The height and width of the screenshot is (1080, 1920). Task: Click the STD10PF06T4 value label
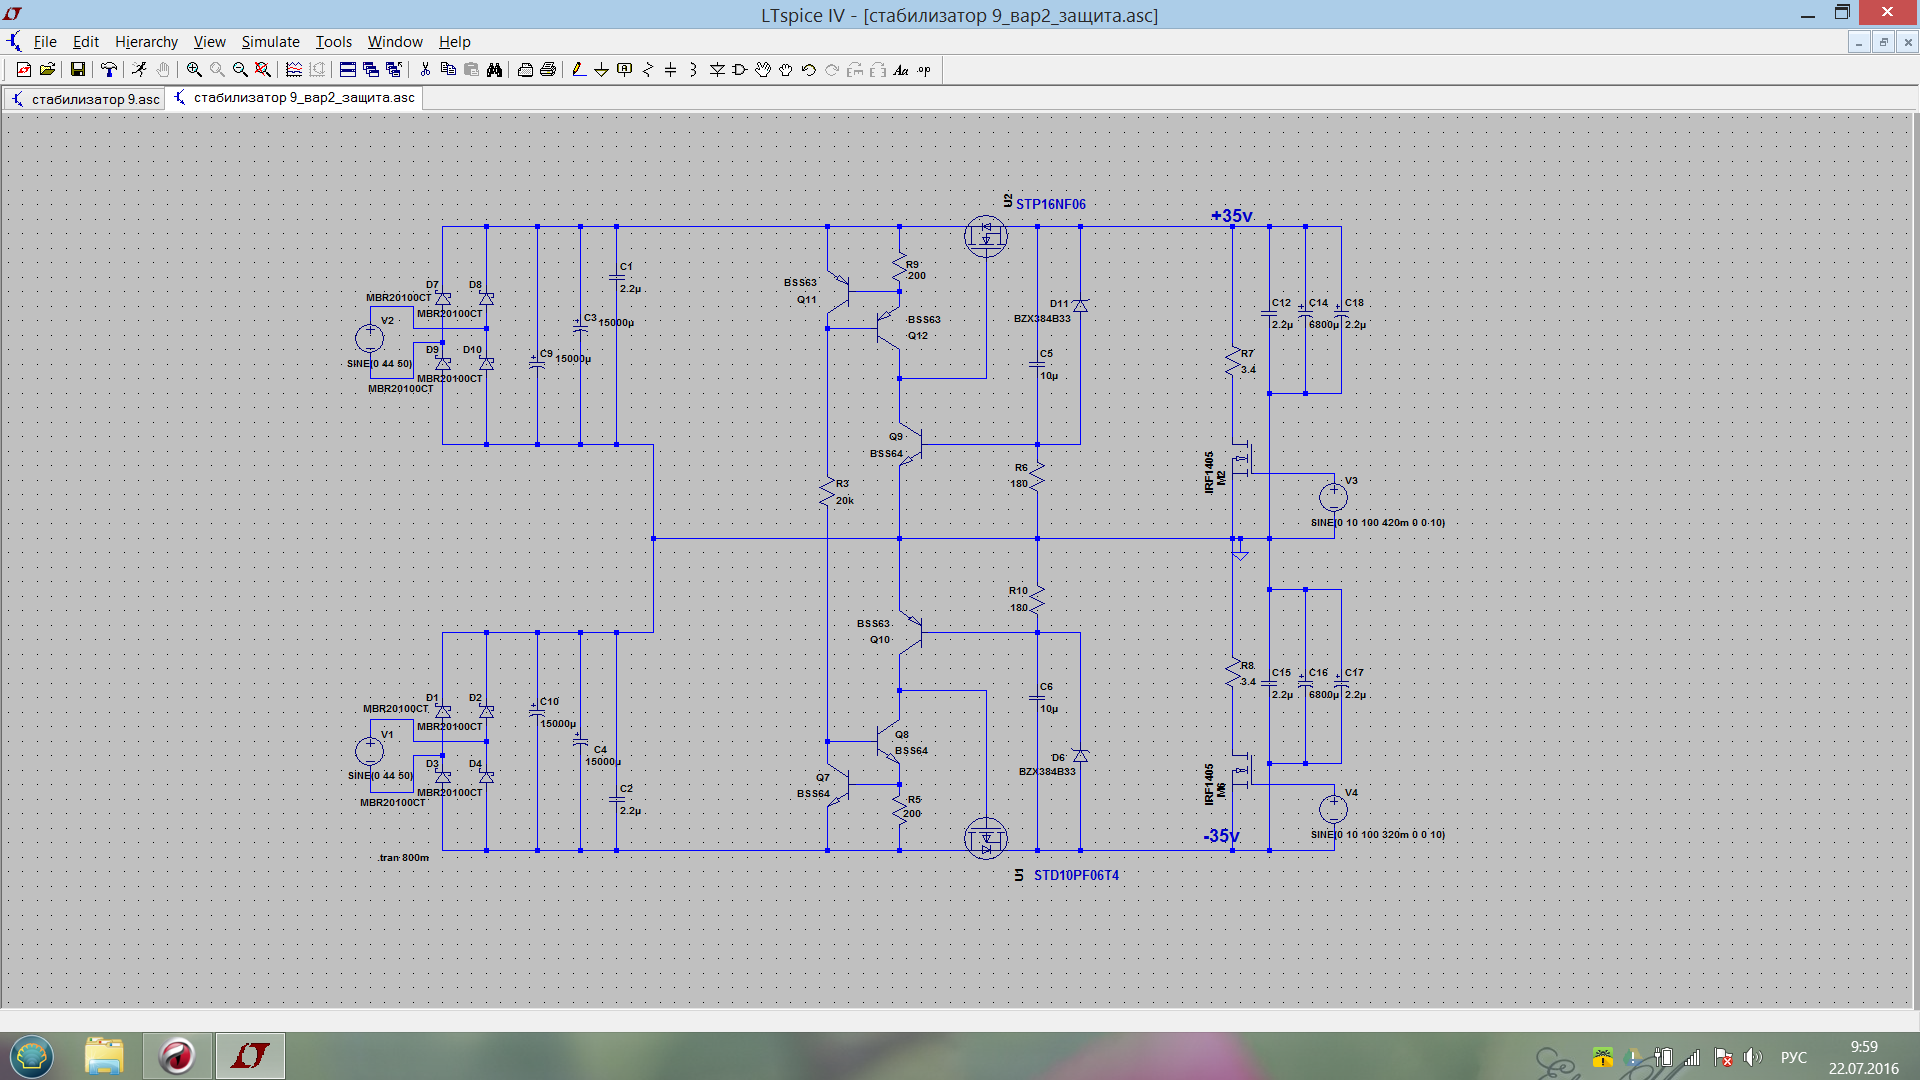[1076, 875]
